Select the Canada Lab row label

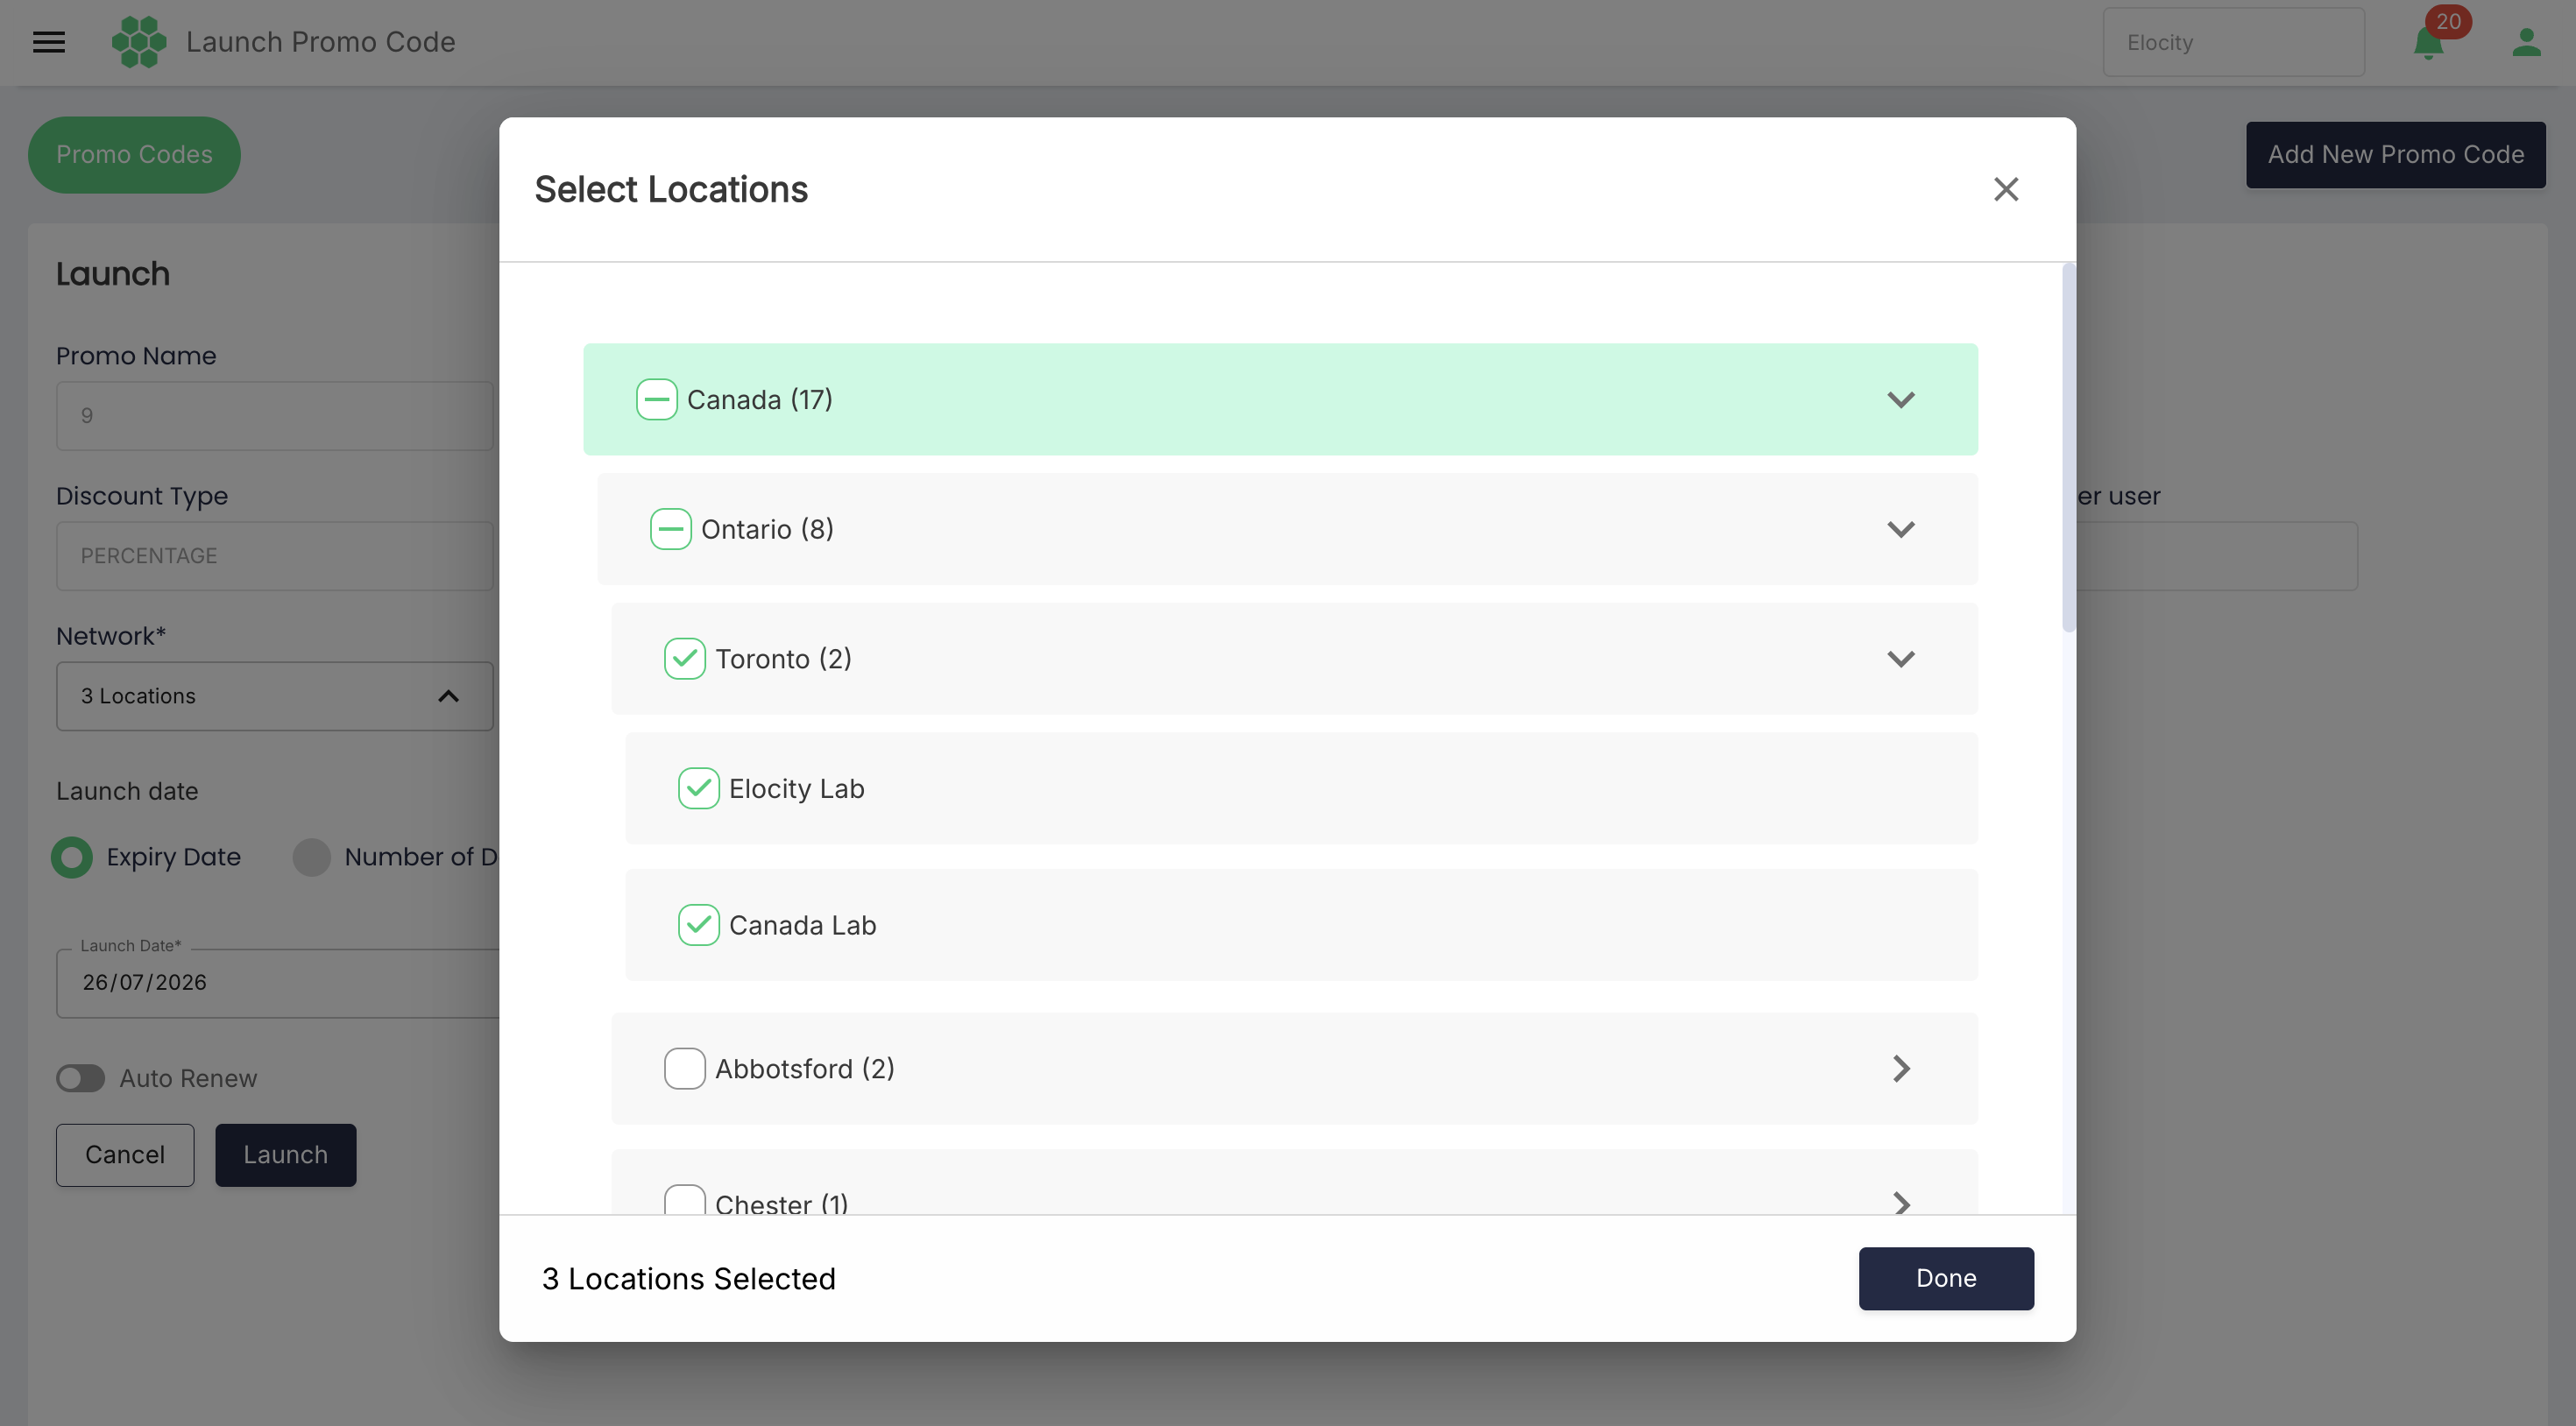tap(803, 925)
